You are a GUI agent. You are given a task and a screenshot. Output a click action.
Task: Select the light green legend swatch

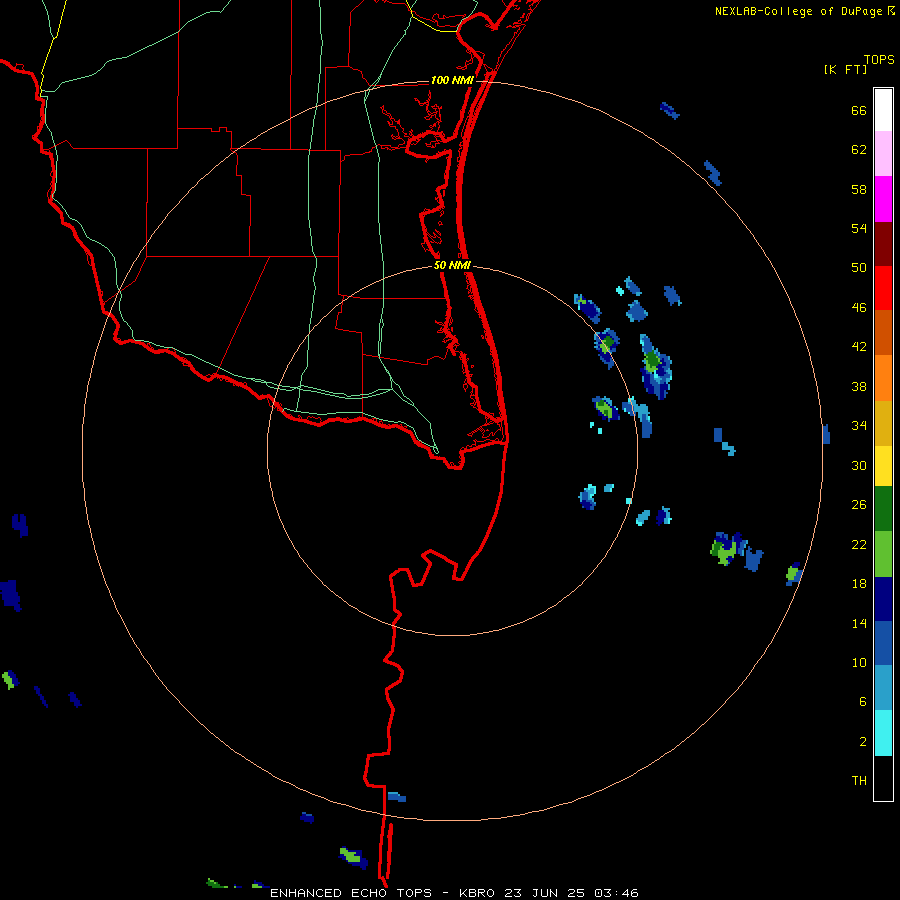coord(883,554)
